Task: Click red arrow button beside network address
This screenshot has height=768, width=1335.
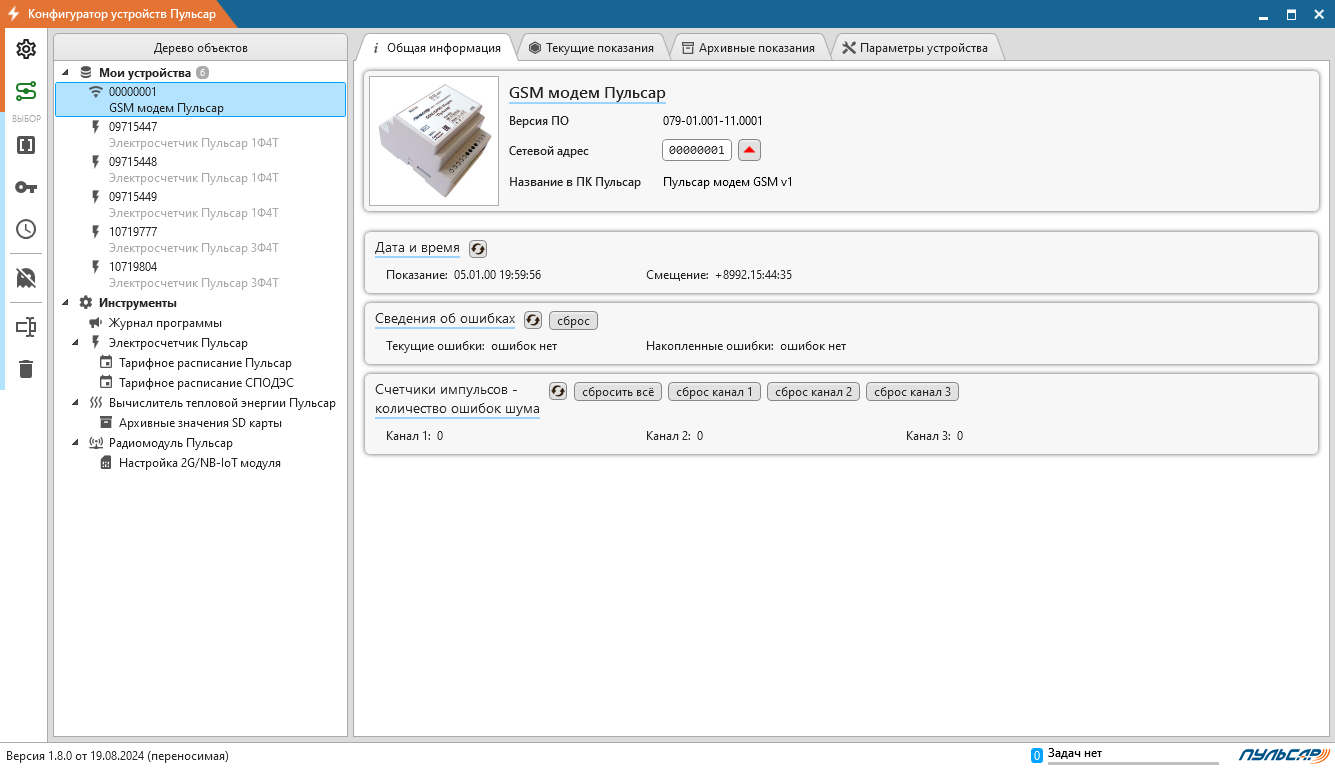Action: pos(750,150)
